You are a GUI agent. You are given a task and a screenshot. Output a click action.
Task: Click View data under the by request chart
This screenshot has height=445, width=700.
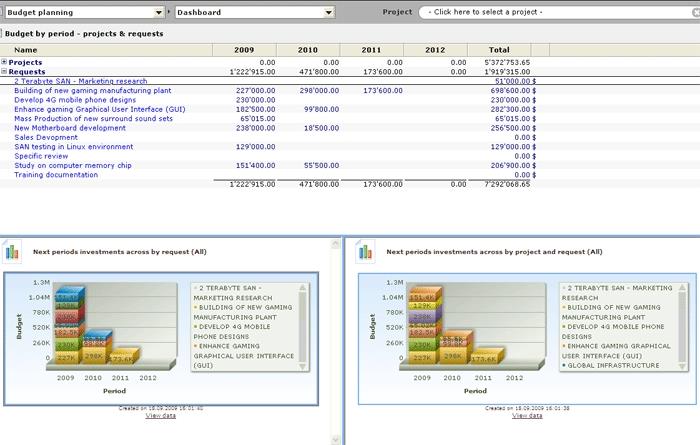coord(161,416)
